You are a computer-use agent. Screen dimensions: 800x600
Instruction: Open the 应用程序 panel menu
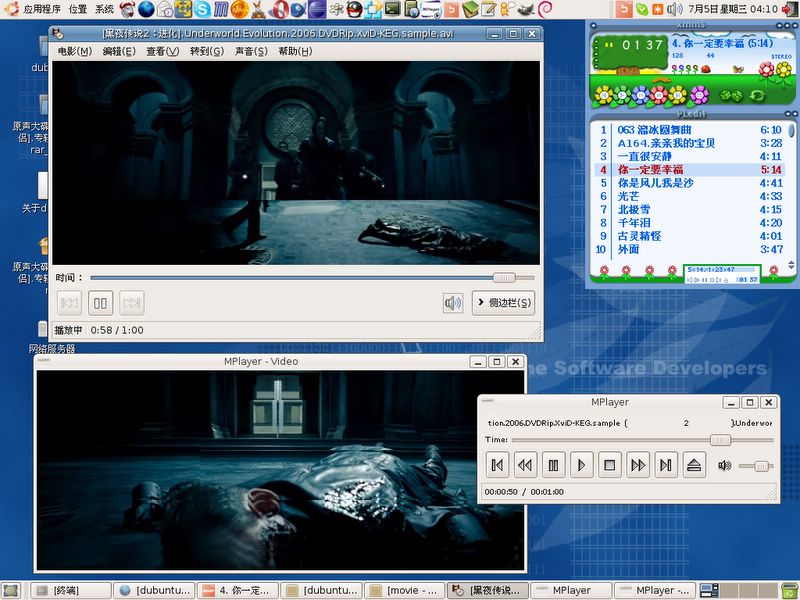click(x=42, y=9)
